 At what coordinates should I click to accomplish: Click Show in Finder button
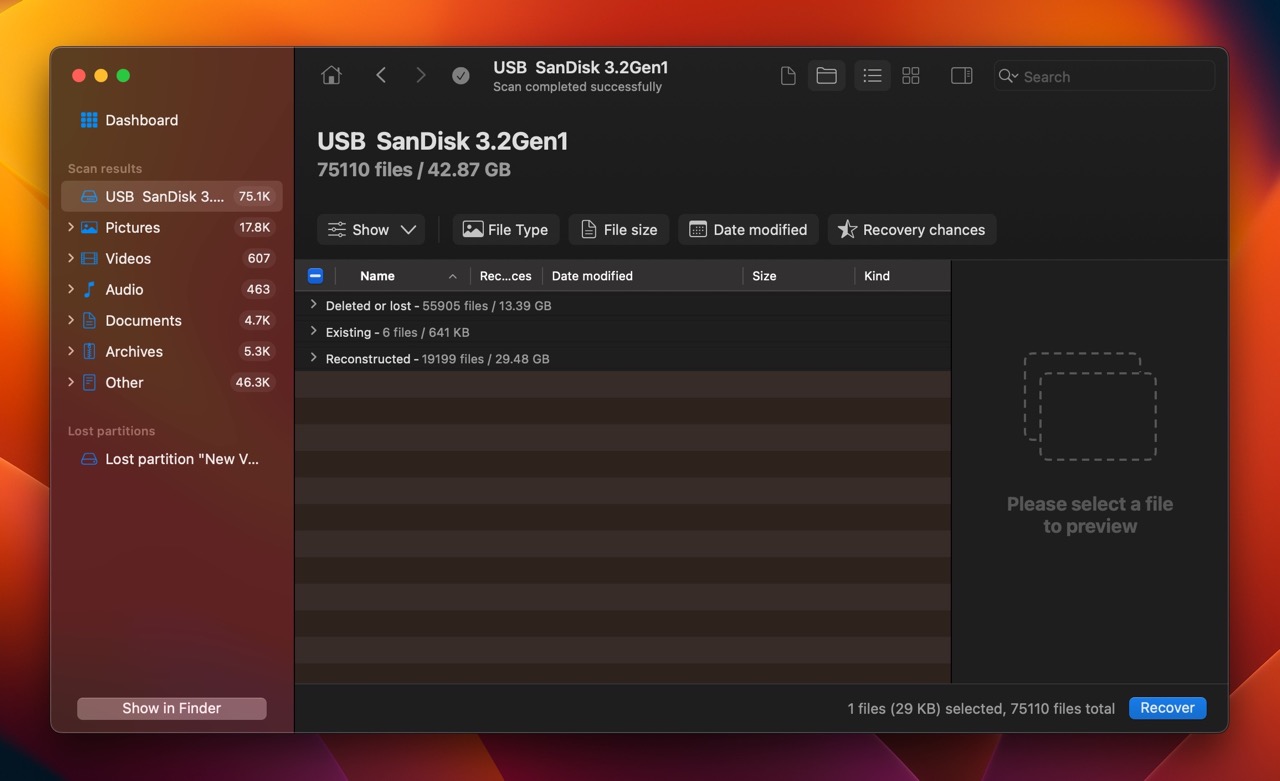click(172, 708)
